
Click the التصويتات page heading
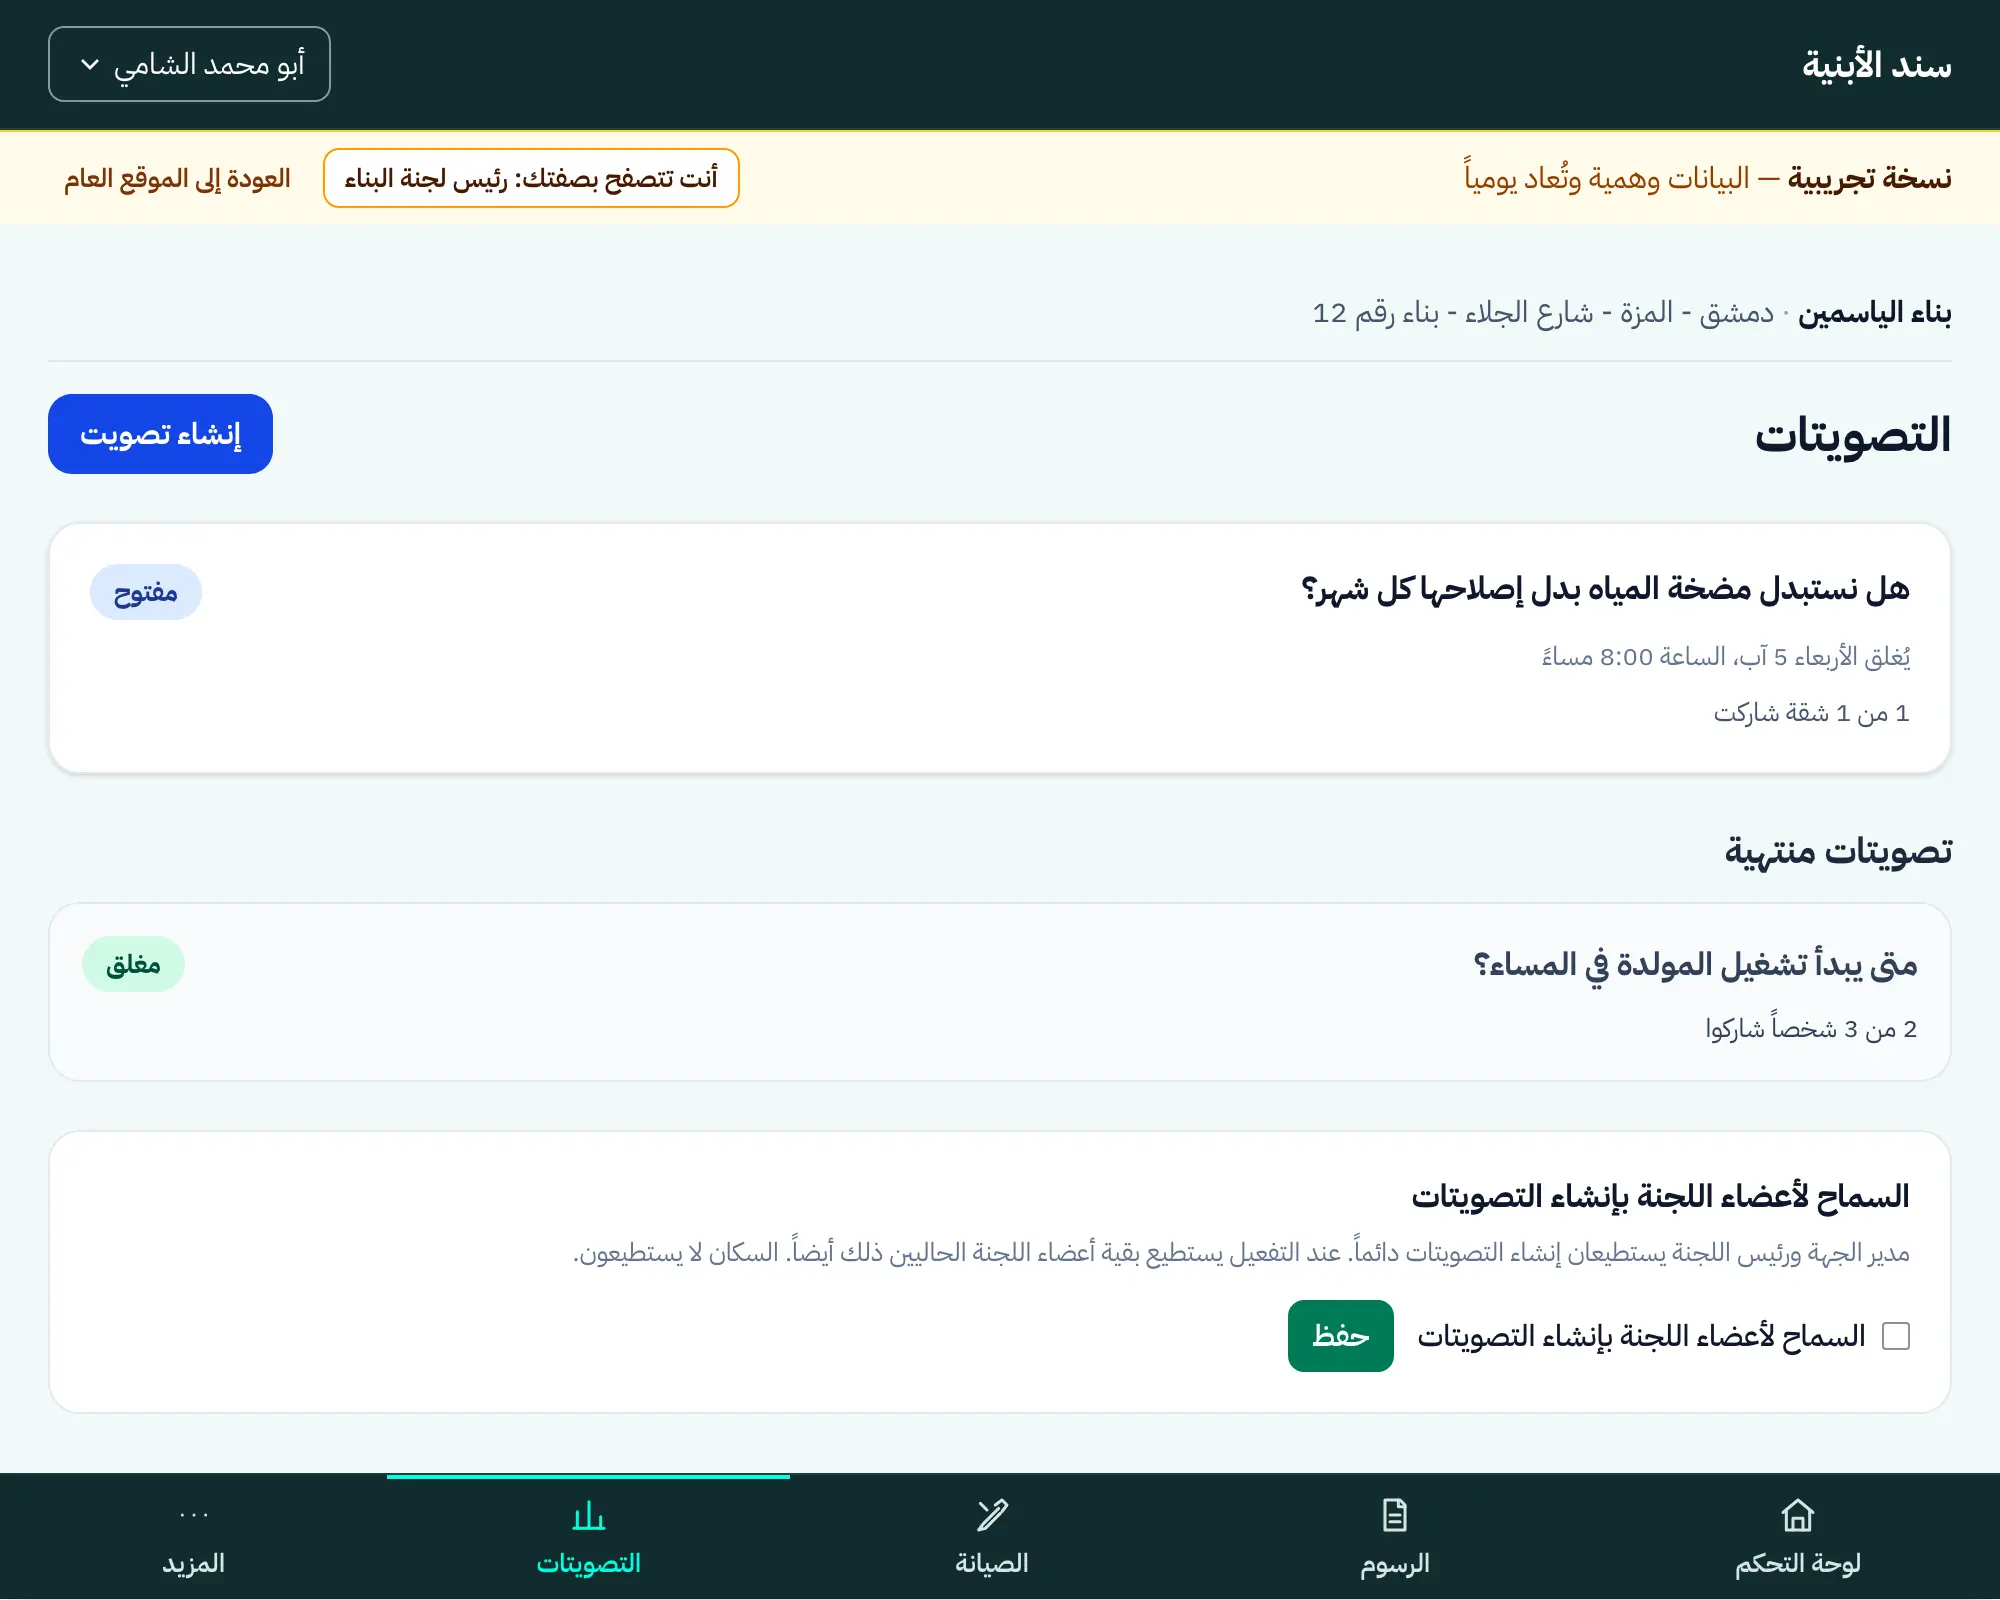[x=1853, y=435]
